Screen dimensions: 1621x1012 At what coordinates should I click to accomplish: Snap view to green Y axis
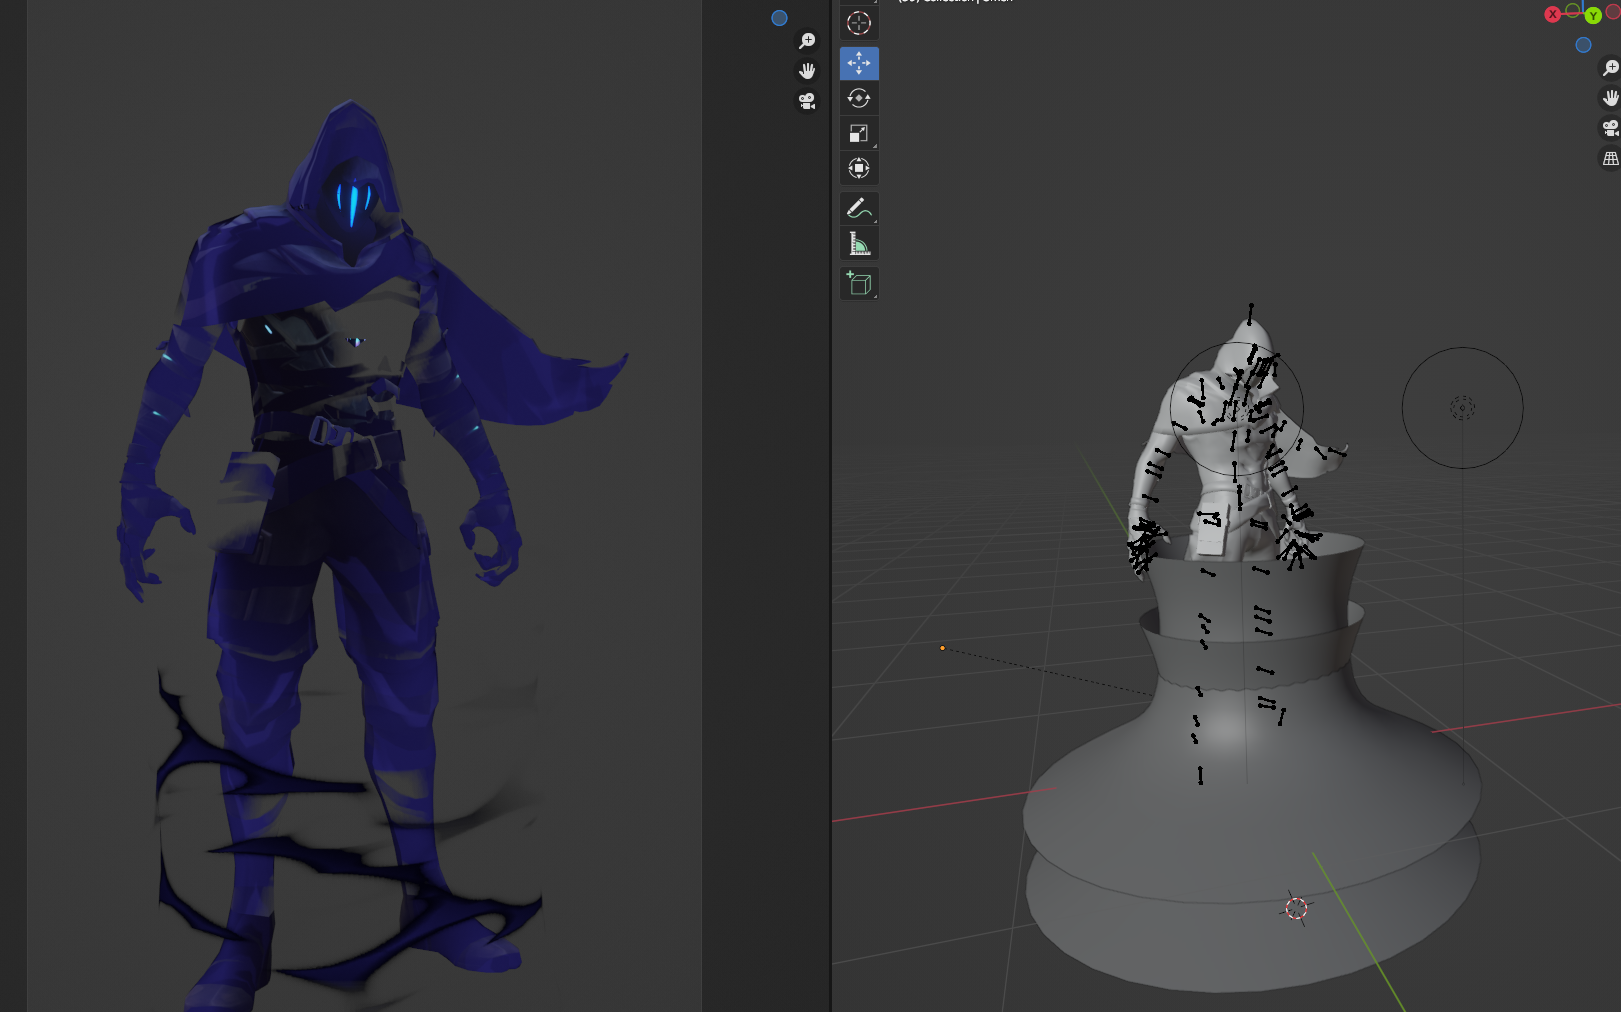[1593, 16]
